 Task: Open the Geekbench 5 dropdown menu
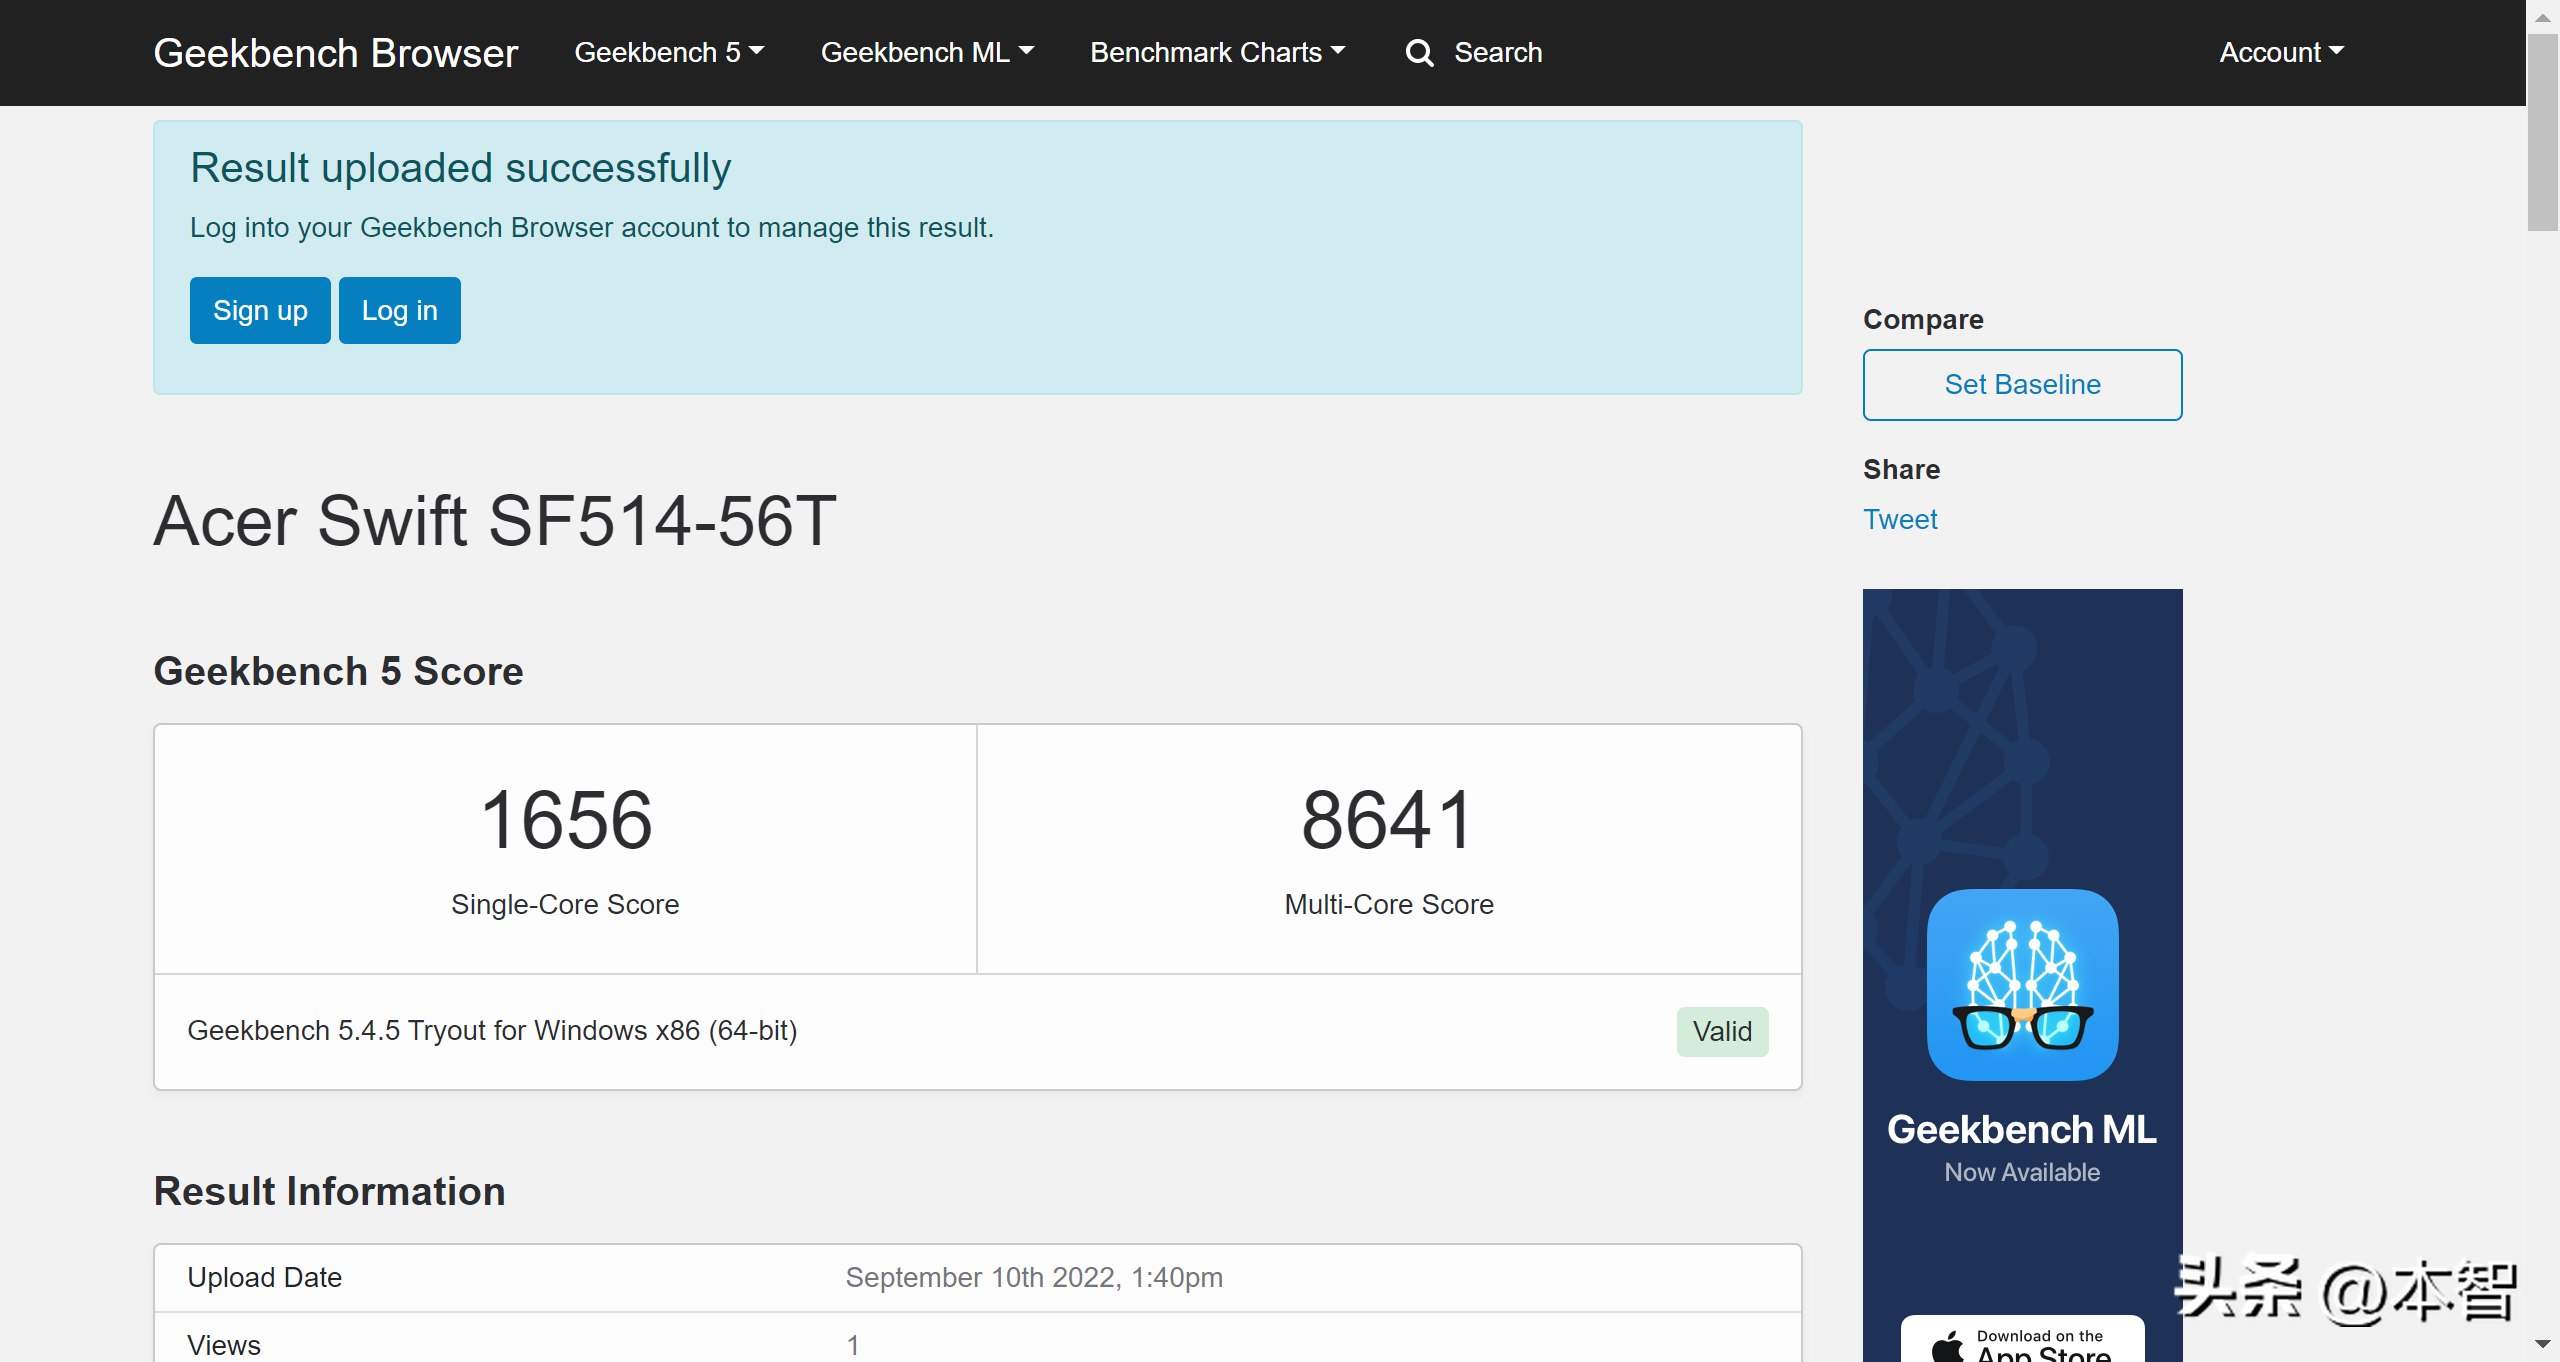669,52
